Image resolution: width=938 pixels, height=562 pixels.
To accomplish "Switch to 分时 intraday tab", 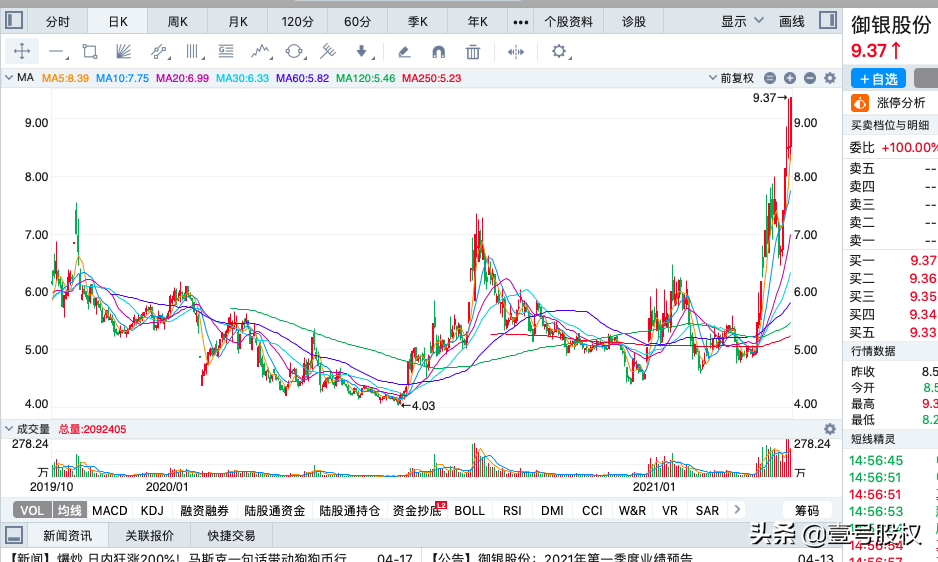I will pos(57,22).
